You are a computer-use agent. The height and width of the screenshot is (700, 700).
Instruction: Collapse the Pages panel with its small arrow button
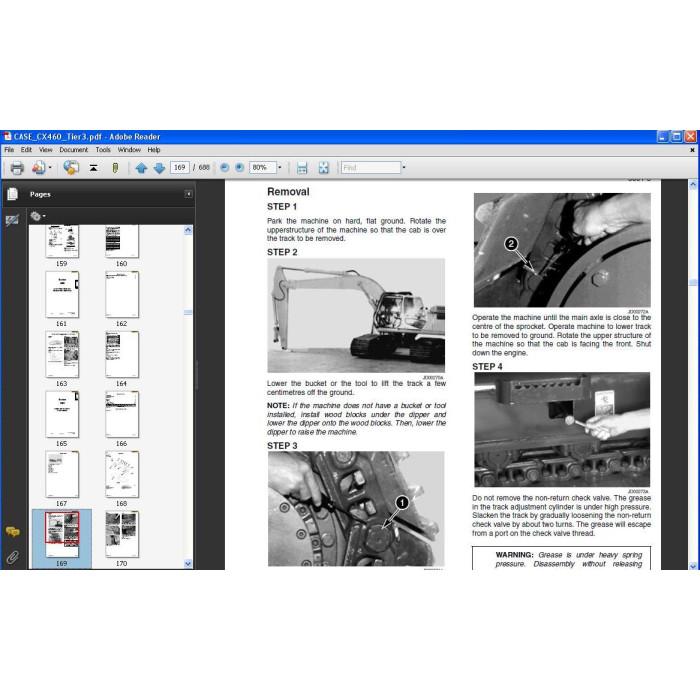click(188, 194)
